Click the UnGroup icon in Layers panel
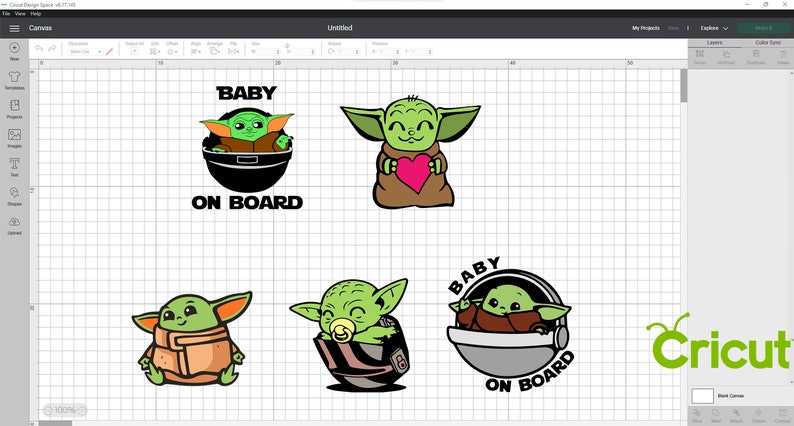Image resolution: width=794 pixels, height=426 pixels. pos(726,56)
